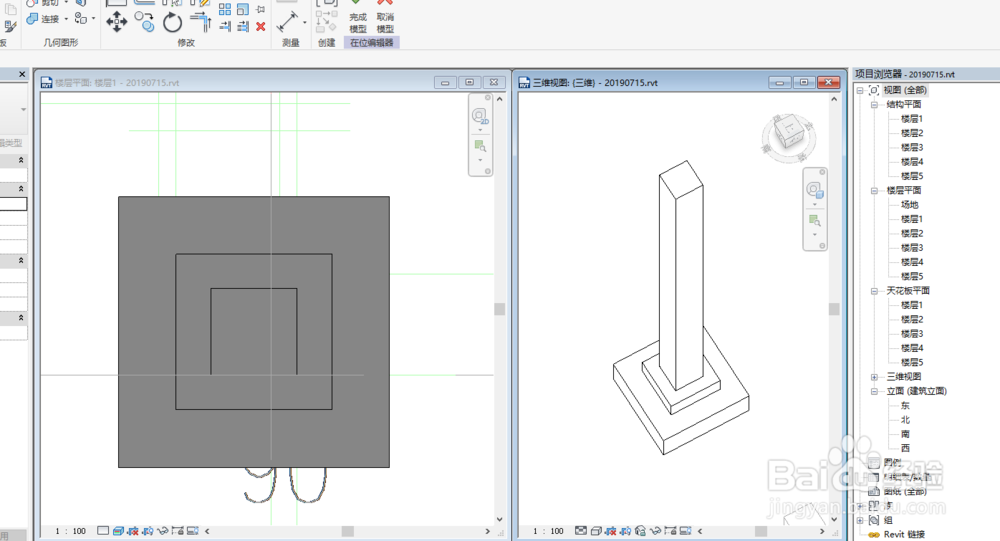This screenshot has width=1000, height=541.
Task: Collapse the 视图 (全部) root node
Action: click(x=860, y=91)
